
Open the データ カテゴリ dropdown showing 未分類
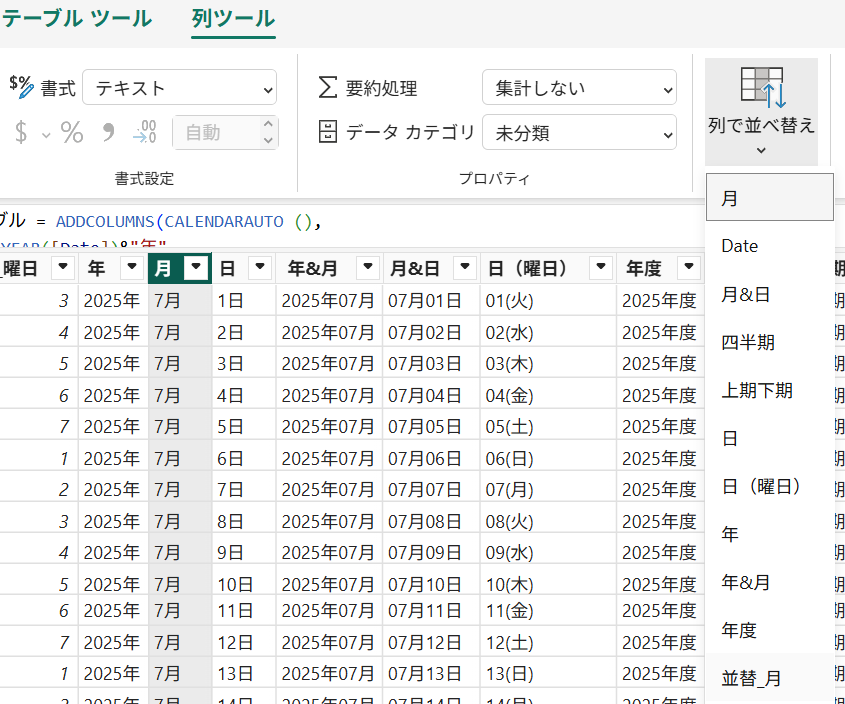[579, 133]
